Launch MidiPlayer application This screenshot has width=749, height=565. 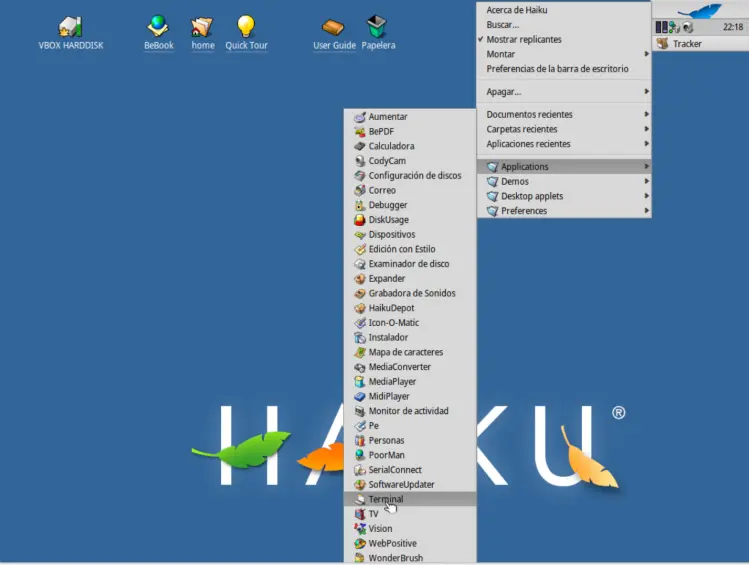(410, 396)
